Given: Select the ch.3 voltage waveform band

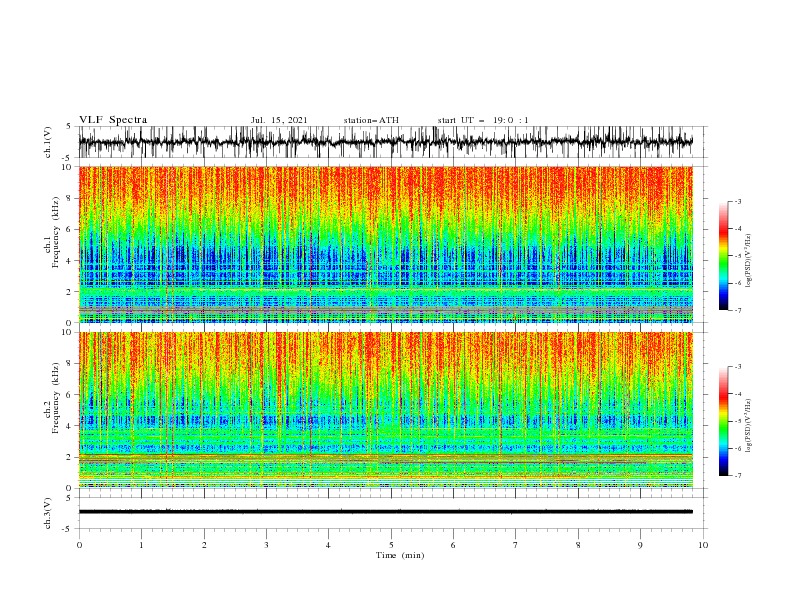Looking at the screenshot, I should coord(385,512).
